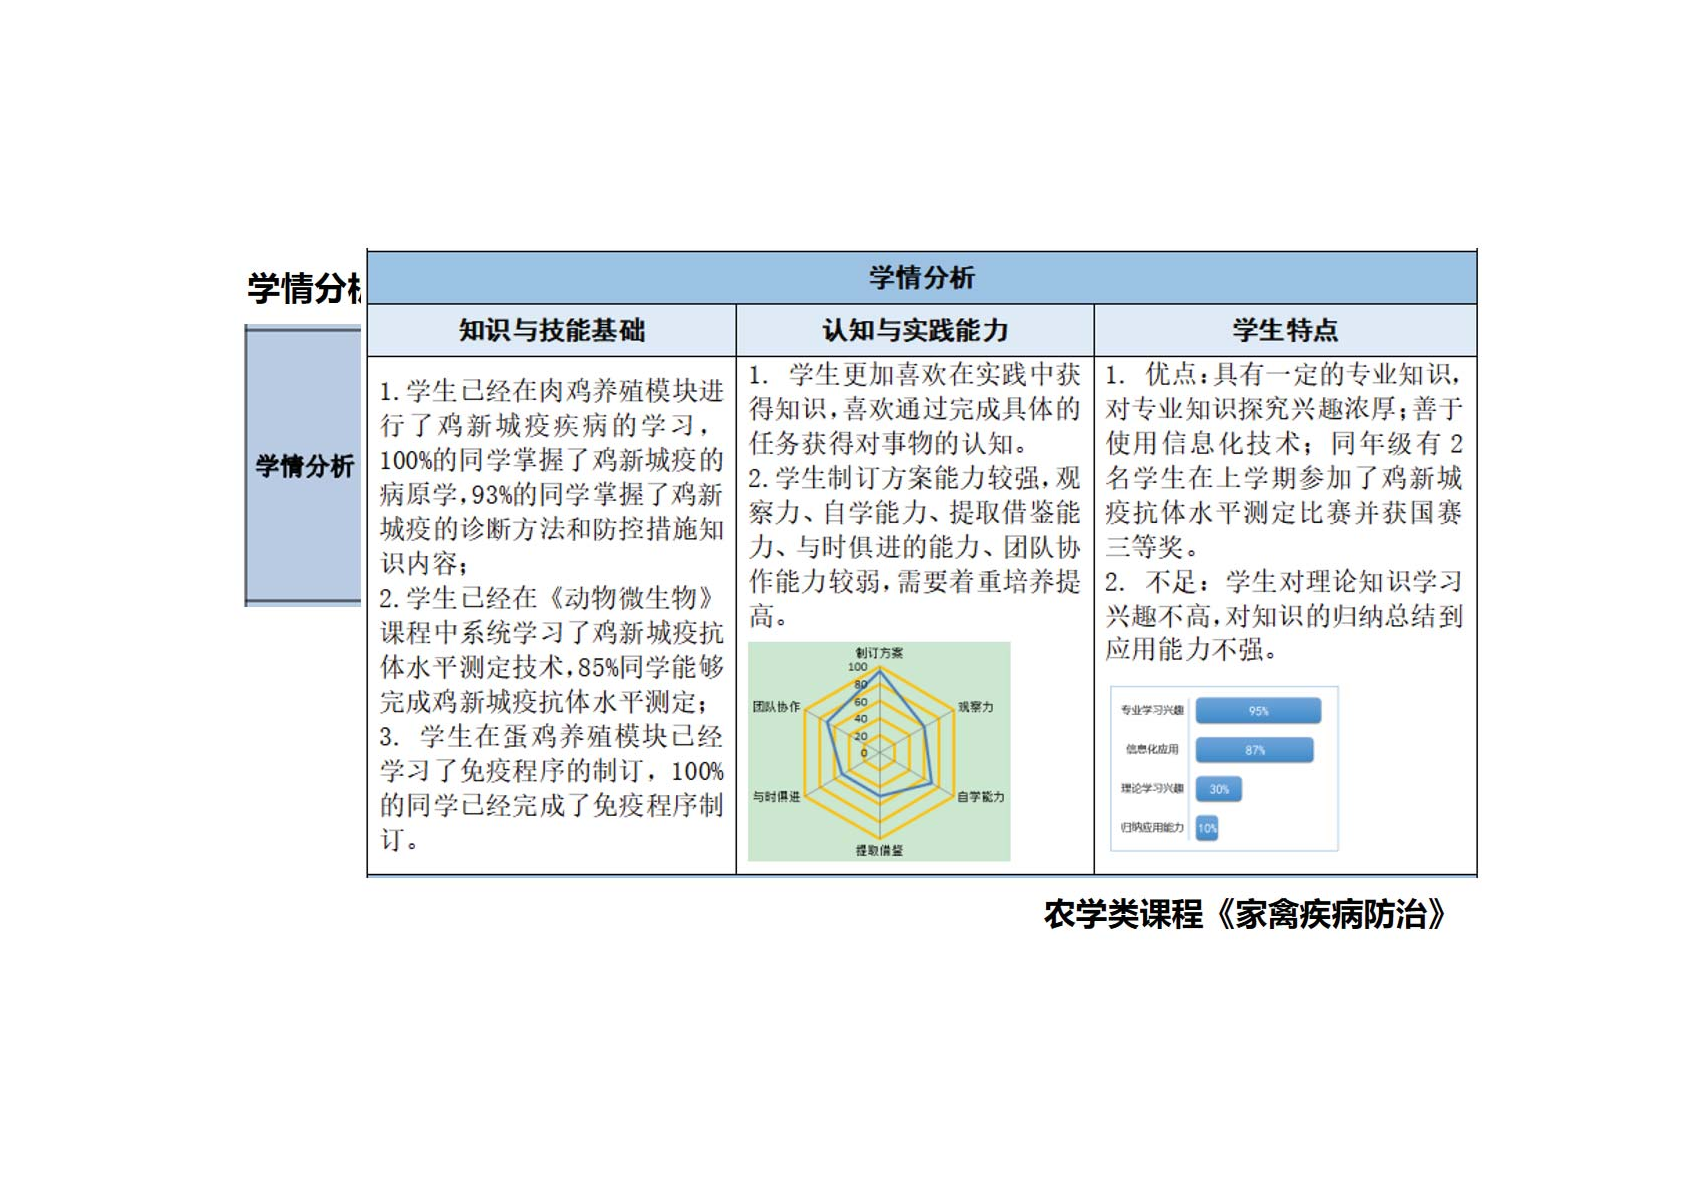Click paragraph starting 1. 优点:具有一定的专业知识
Image resolution: width=1684 pixels, height=1190 pixels.
click(1285, 460)
